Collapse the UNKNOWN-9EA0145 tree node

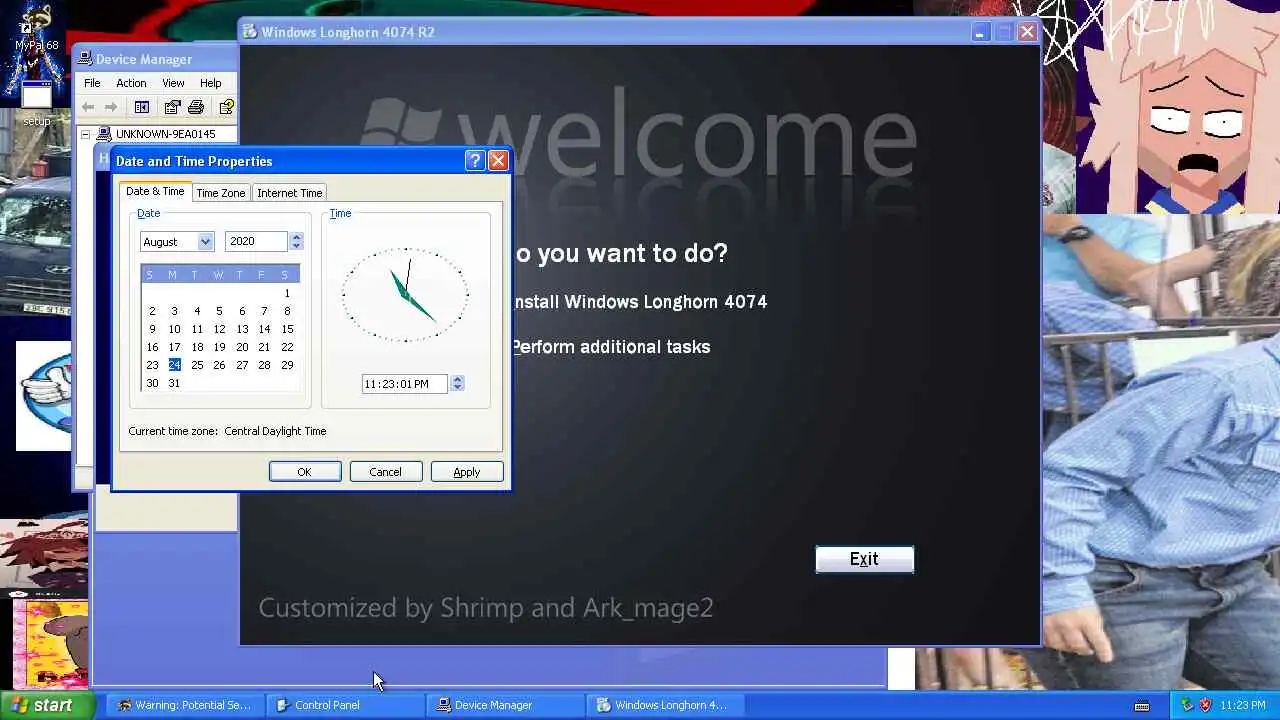(85, 134)
